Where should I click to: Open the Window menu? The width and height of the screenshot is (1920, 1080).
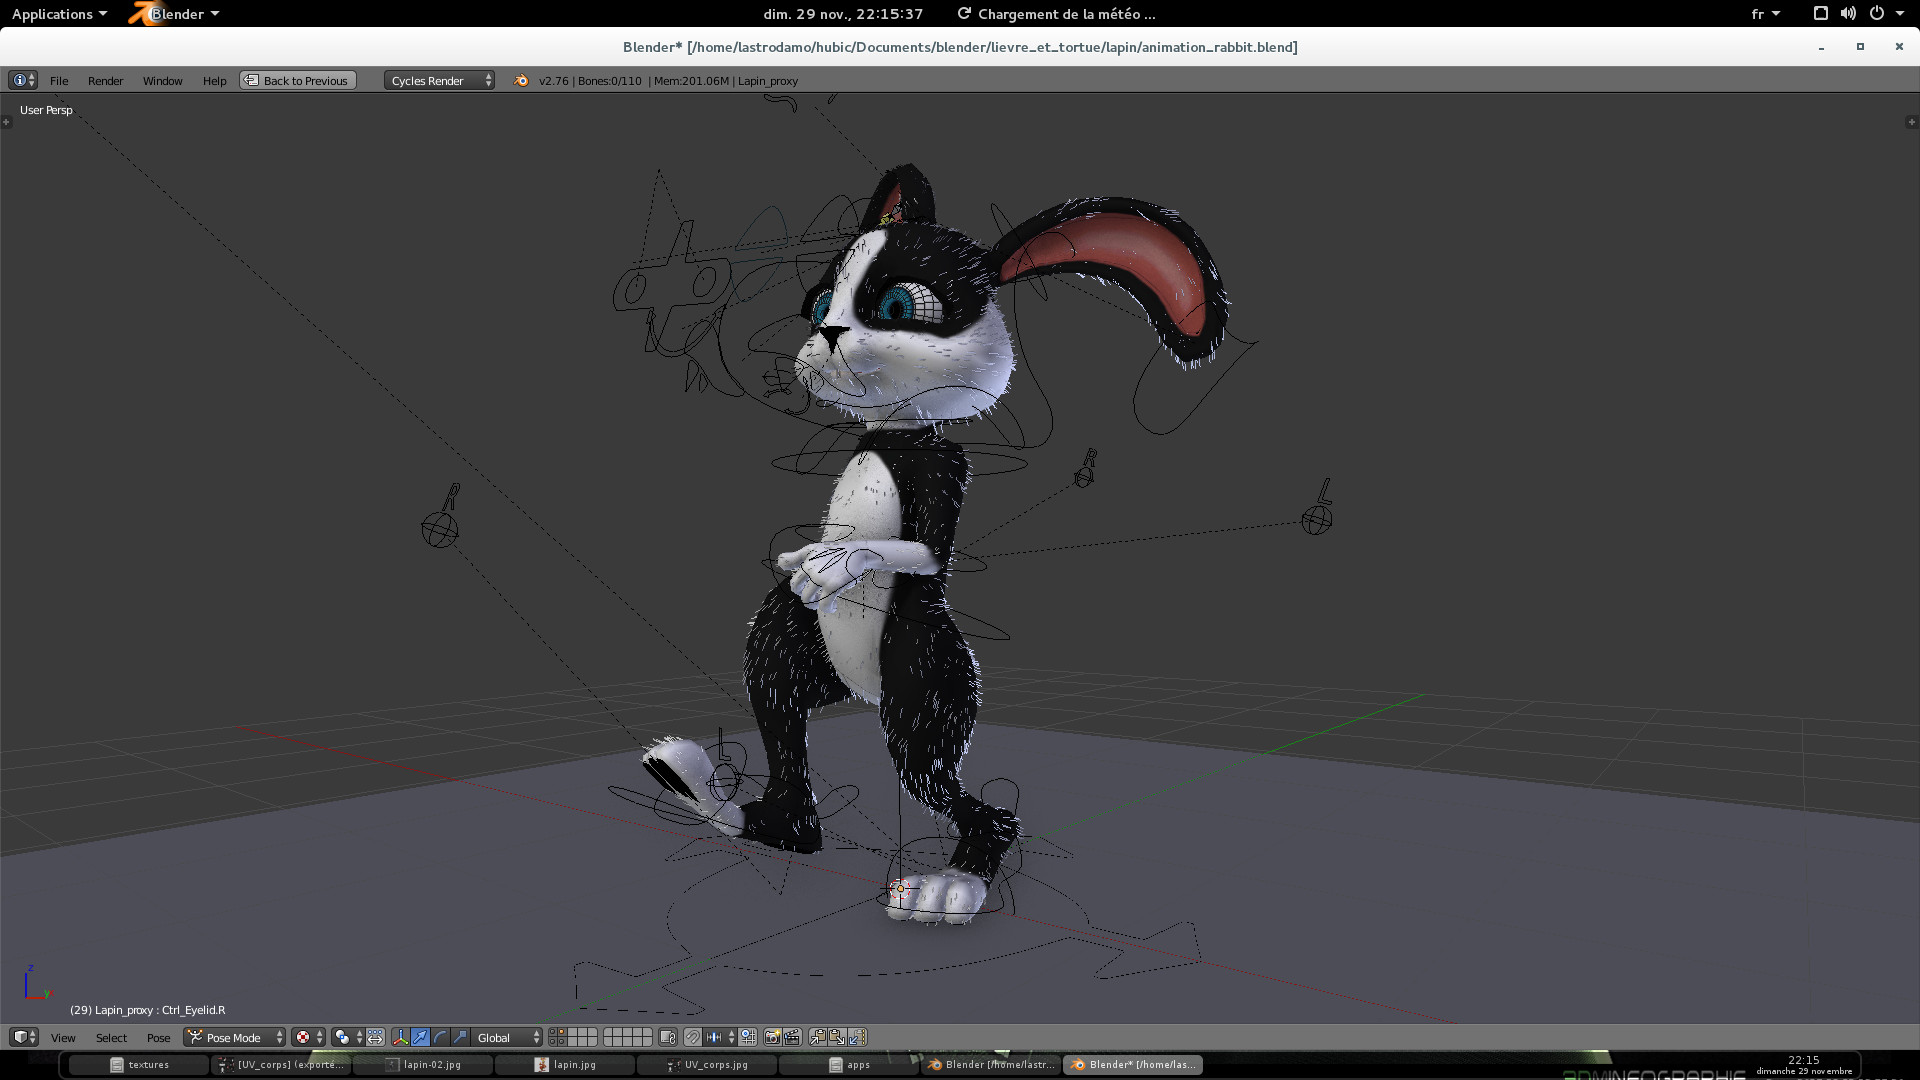click(162, 81)
